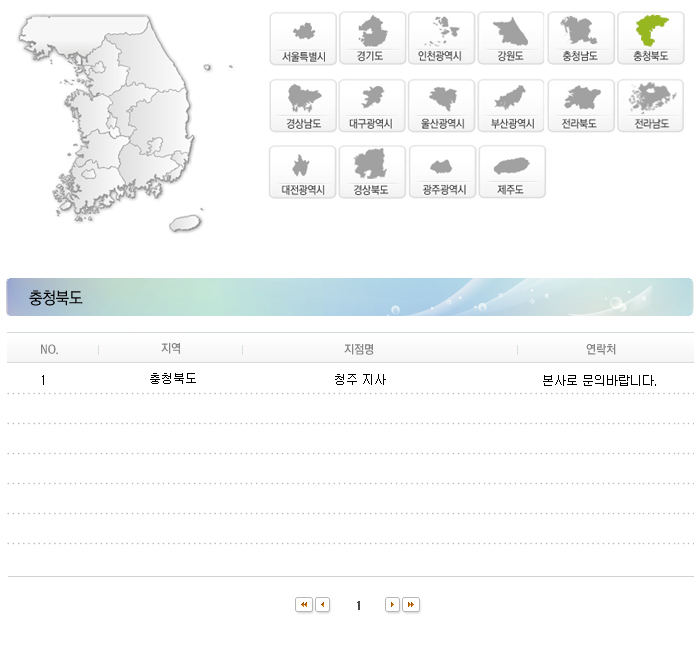The image size is (699, 654).
Task: Jump to the last page of results
Action: [x=411, y=605]
